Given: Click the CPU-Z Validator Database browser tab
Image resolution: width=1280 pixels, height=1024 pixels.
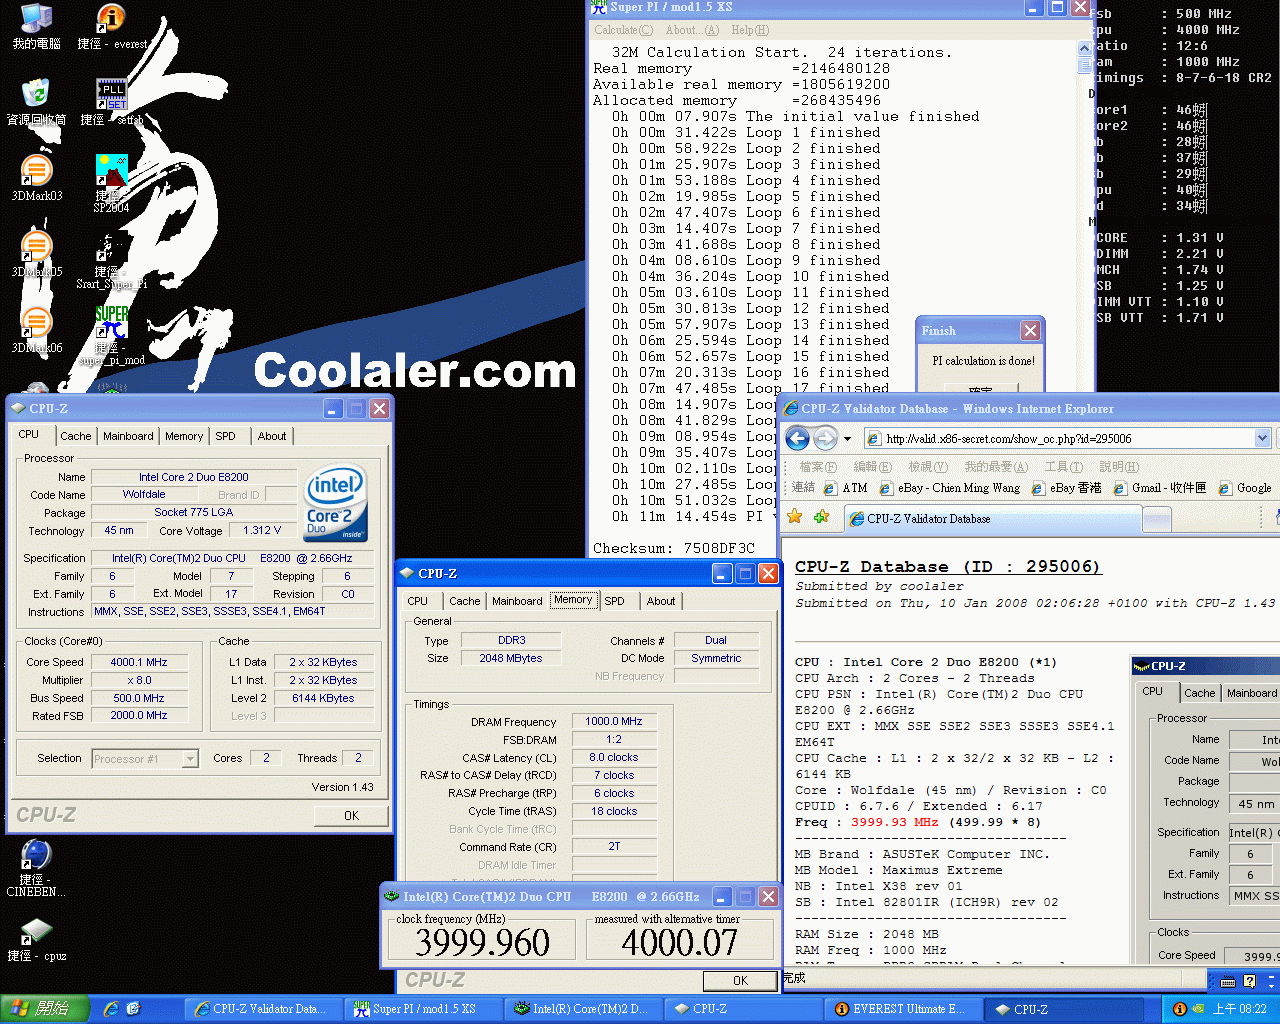Looking at the screenshot, I should coord(993,519).
